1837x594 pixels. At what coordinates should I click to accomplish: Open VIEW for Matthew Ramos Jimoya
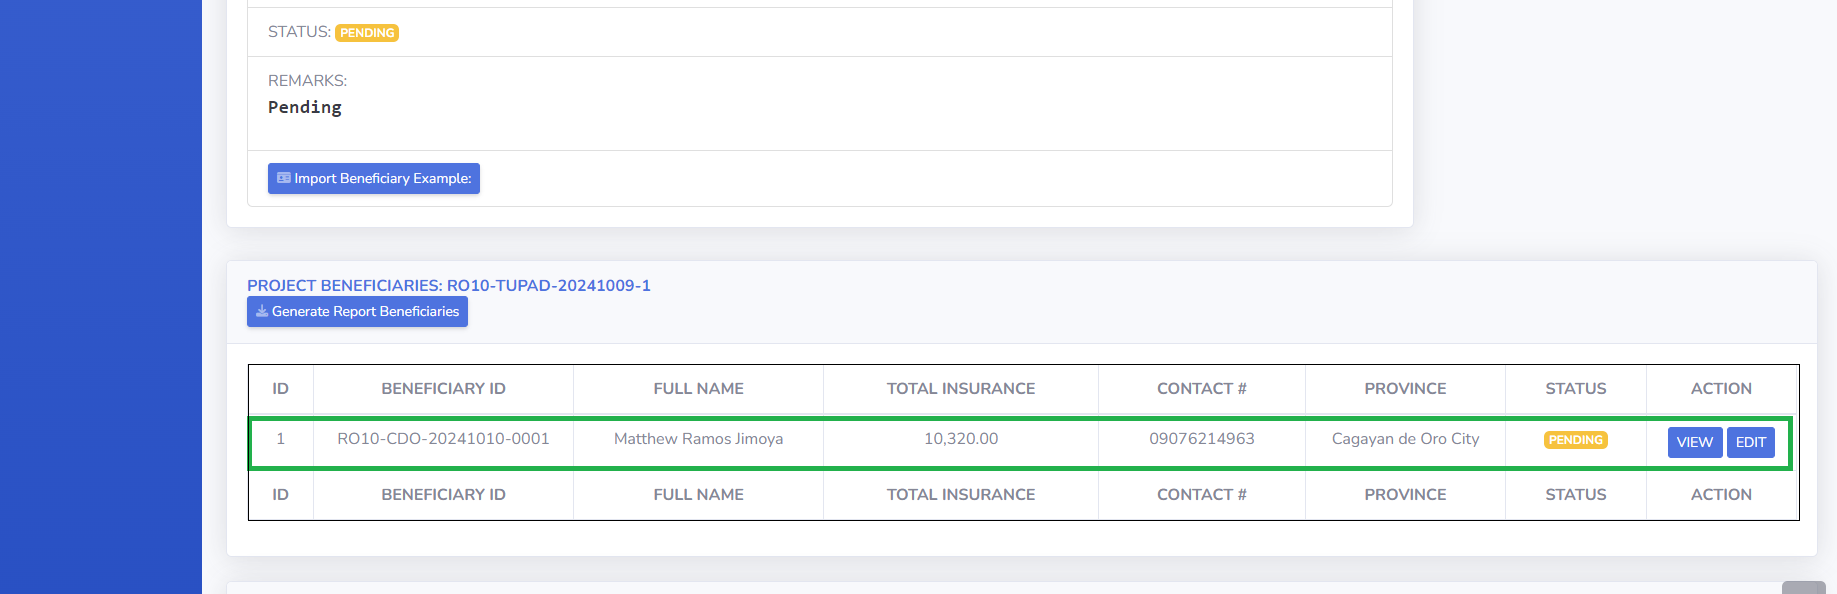pyautogui.click(x=1695, y=442)
